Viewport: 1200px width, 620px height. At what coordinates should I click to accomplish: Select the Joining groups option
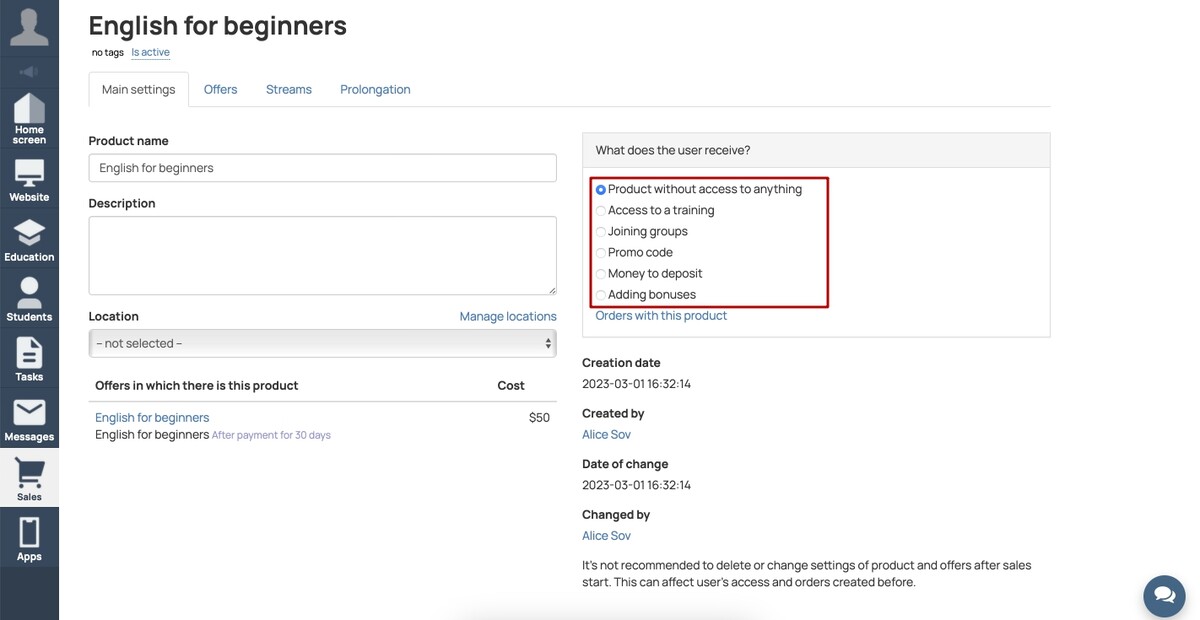(601, 231)
